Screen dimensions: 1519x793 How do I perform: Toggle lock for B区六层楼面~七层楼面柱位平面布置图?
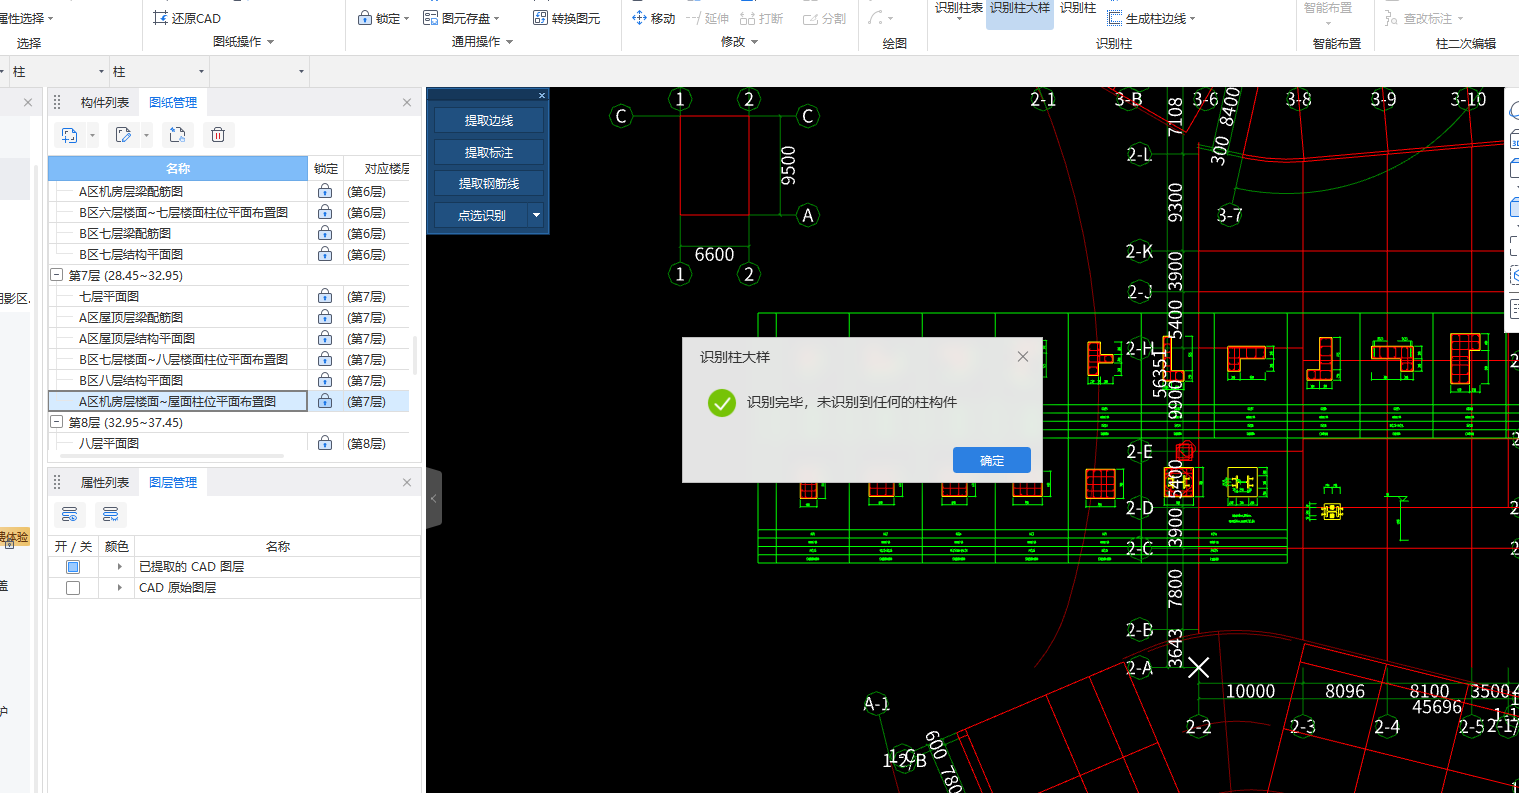point(325,212)
